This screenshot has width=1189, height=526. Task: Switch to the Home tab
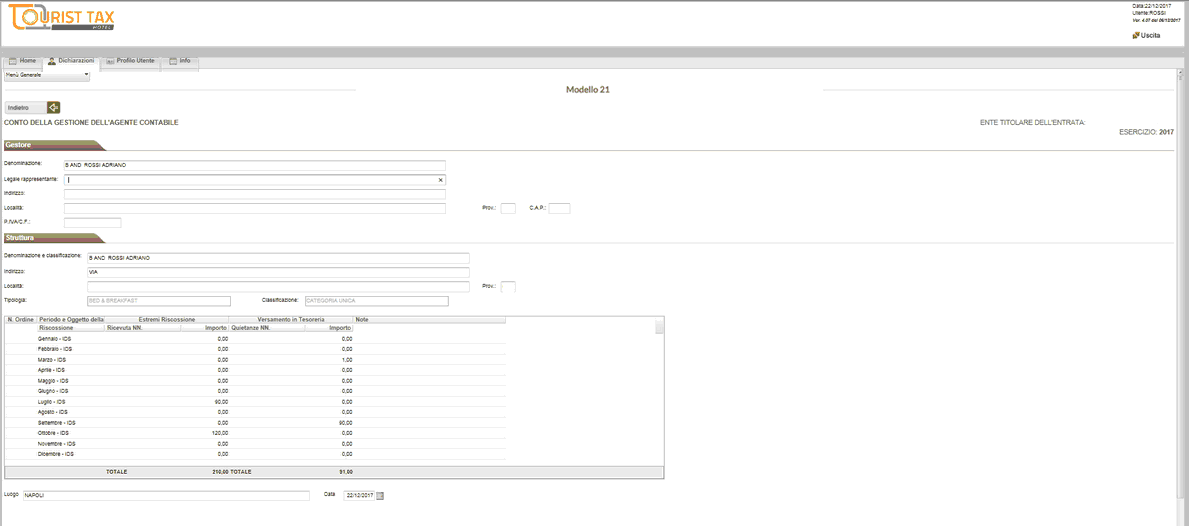[22, 61]
